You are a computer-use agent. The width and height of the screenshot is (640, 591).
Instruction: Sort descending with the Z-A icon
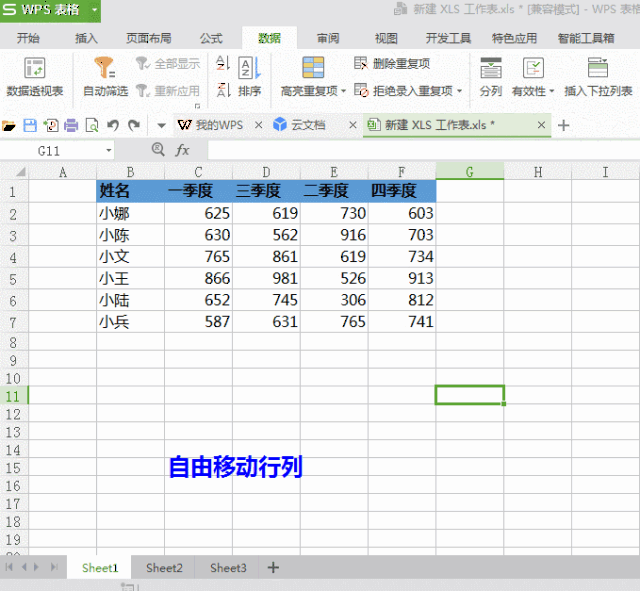click(x=223, y=90)
